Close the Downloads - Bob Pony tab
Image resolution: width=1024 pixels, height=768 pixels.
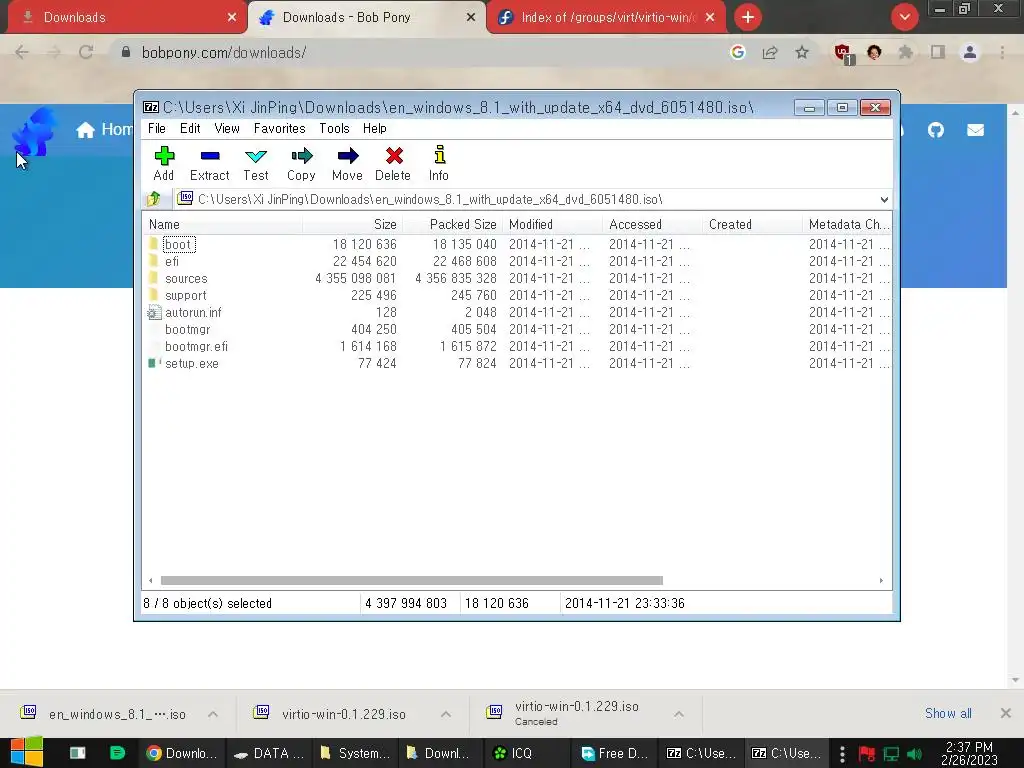click(x=471, y=18)
